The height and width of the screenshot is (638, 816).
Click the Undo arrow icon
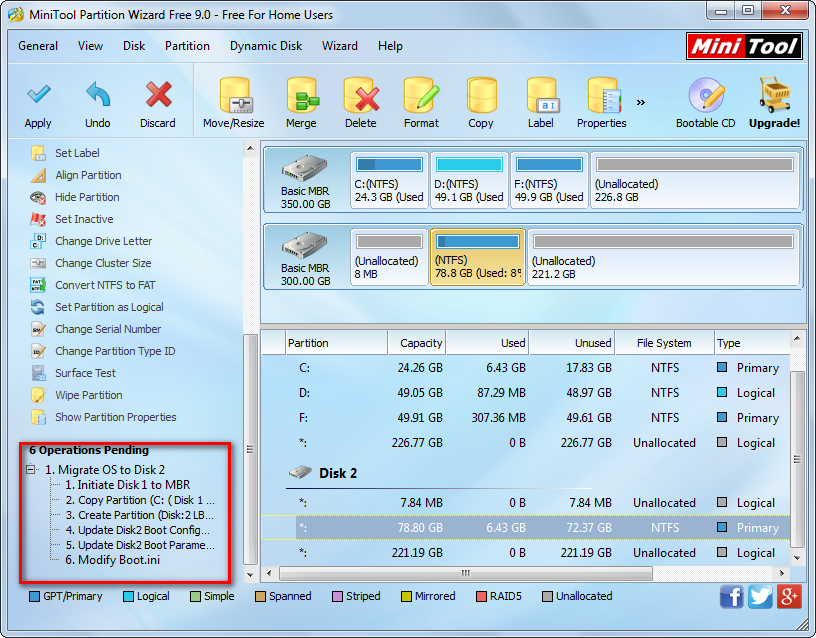click(98, 94)
